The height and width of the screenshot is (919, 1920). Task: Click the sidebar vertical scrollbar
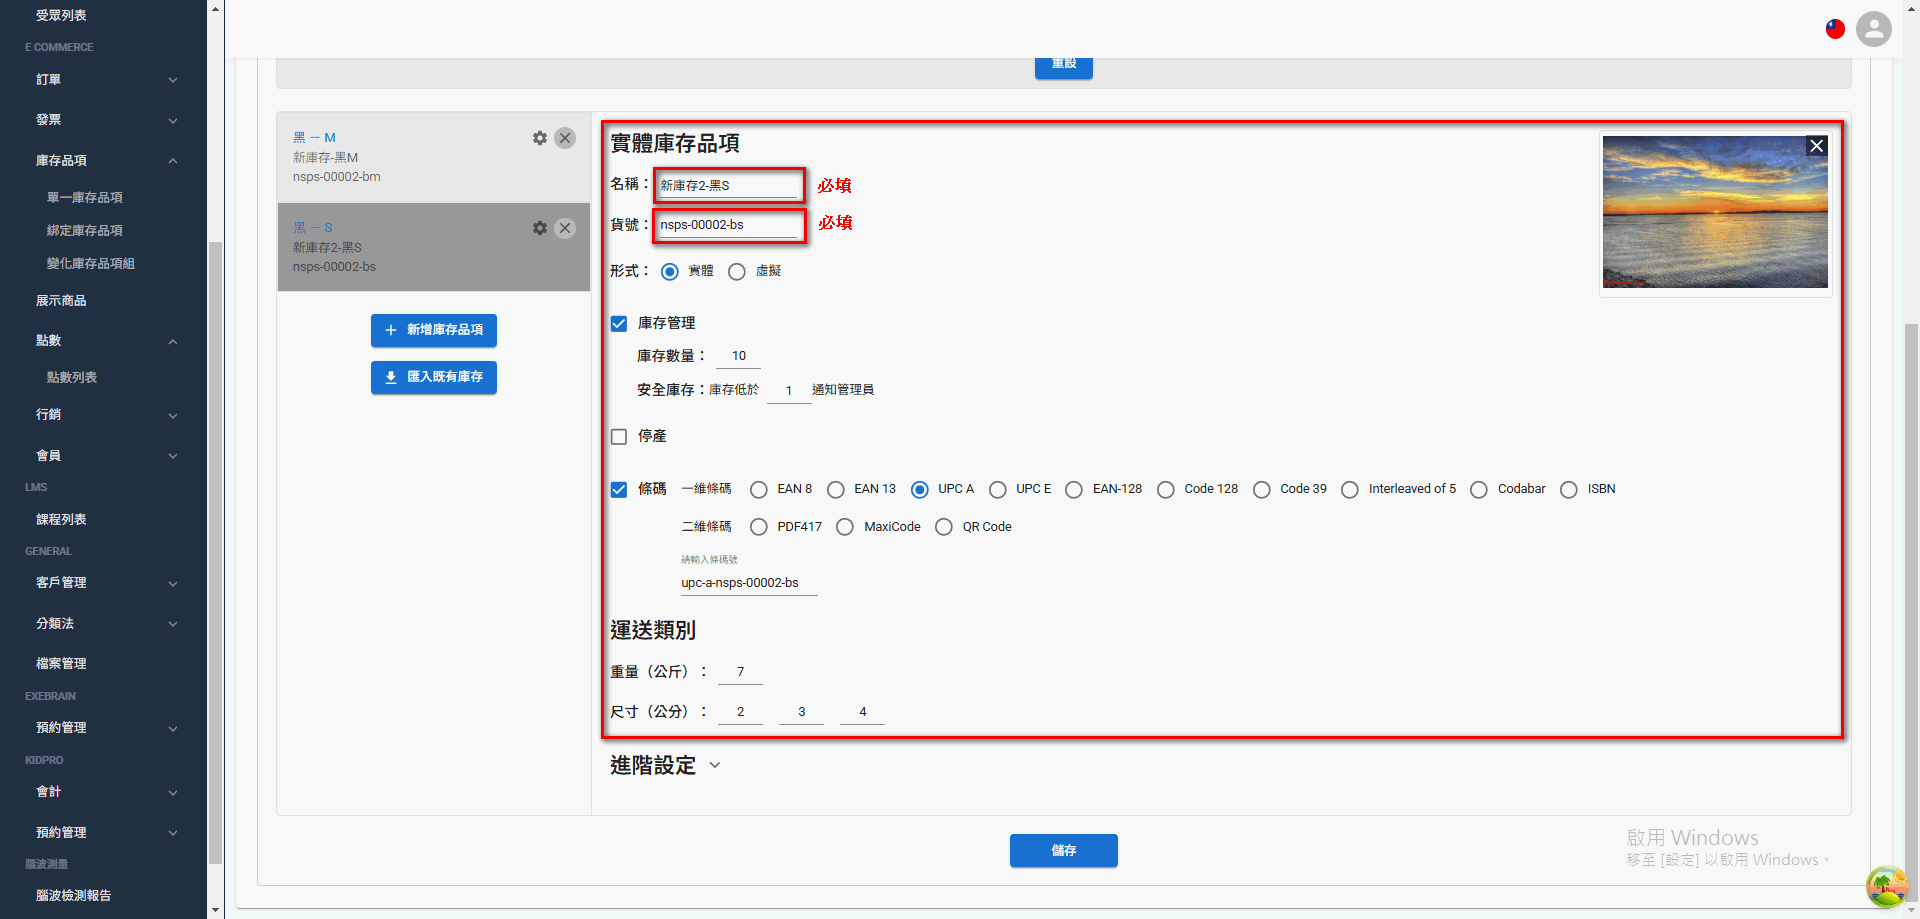(215, 552)
